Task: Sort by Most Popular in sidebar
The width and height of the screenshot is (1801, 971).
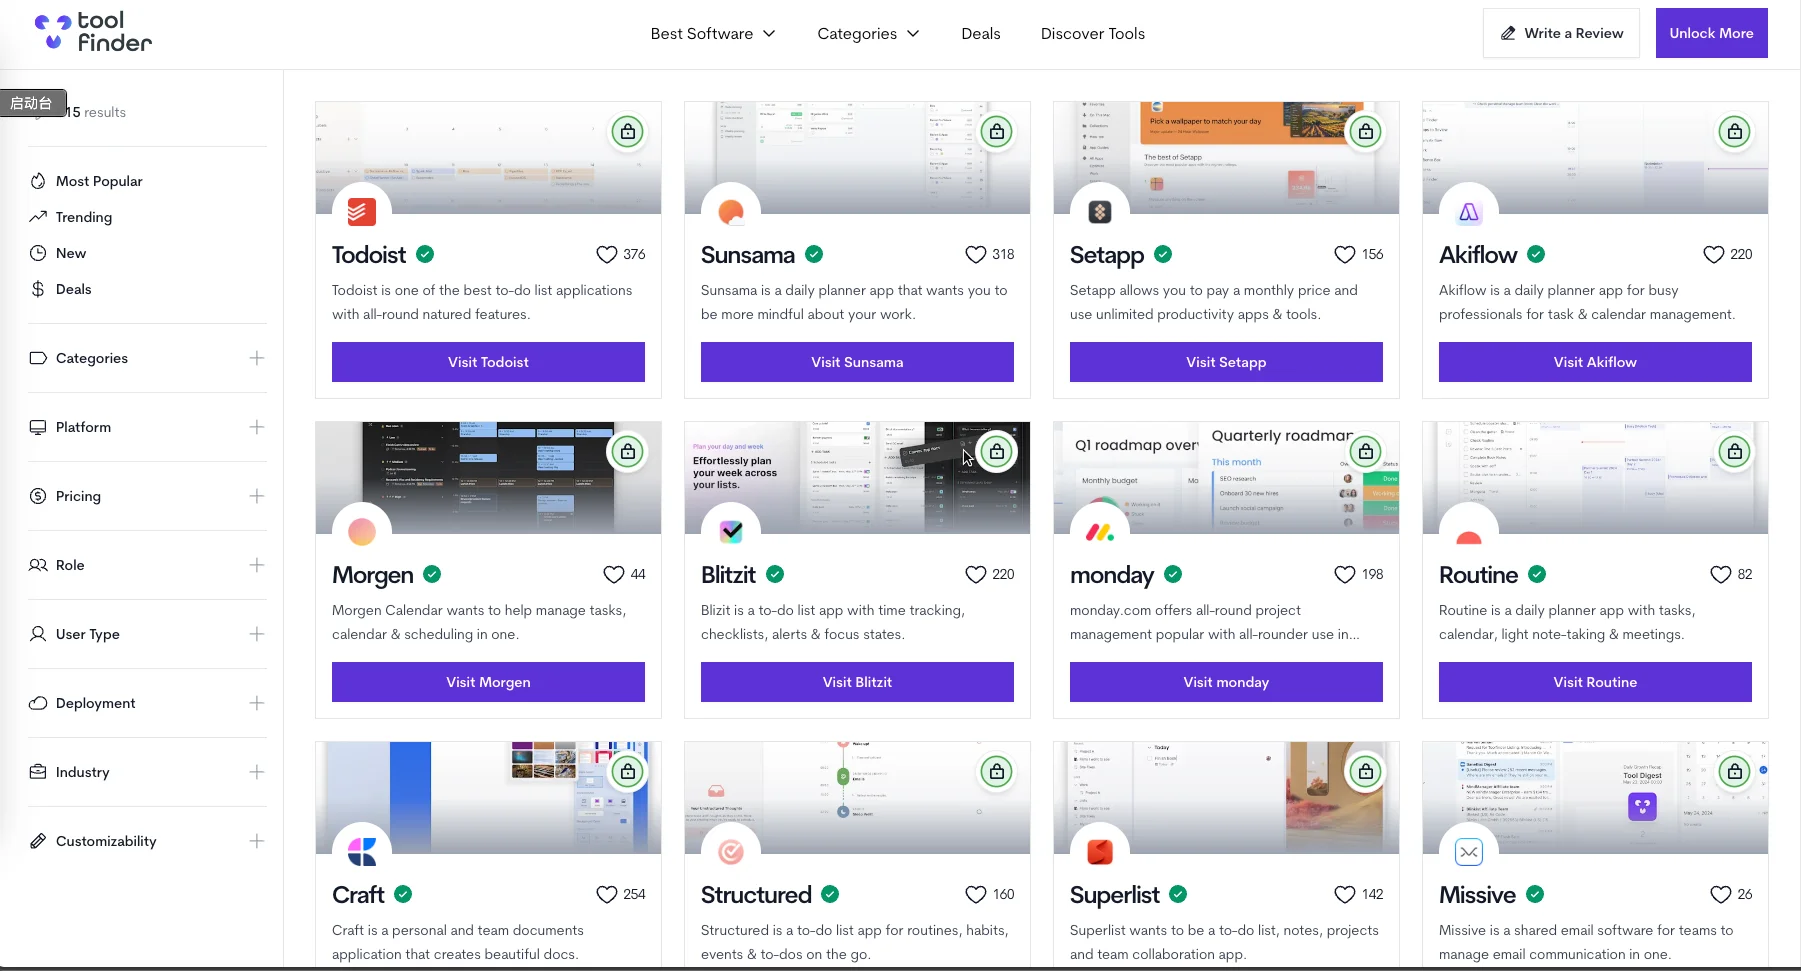Action: coord(87,181)
